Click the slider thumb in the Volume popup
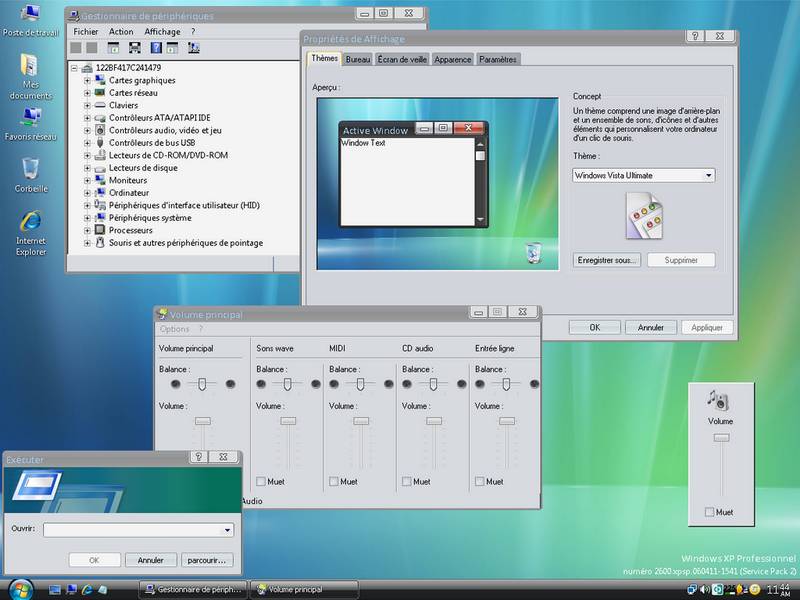Viewport: 800px width, 600px height. point(721,438)
